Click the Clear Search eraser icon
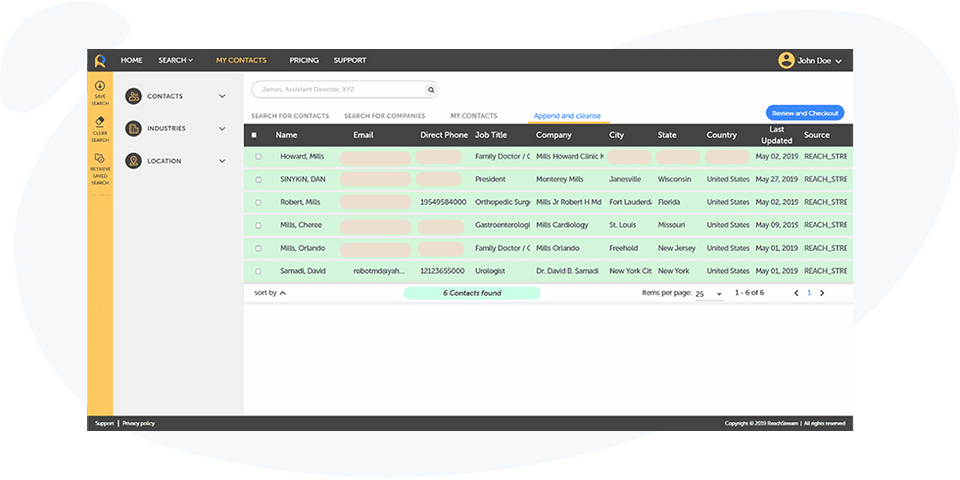The height and width of the screenshot is (480, 960). tap(100, 122)
